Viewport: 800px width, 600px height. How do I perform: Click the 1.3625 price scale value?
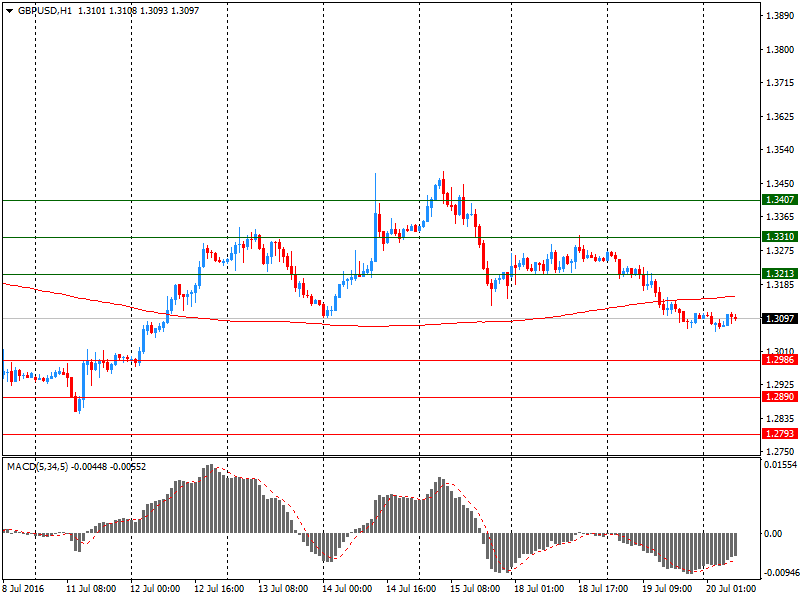pos(780,117)
